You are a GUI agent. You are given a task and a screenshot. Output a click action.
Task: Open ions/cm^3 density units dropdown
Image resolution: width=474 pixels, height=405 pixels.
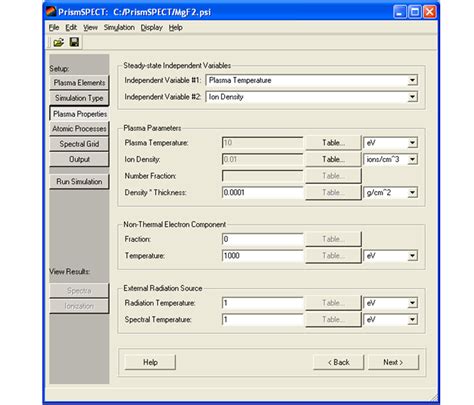[x=412, y=159]
